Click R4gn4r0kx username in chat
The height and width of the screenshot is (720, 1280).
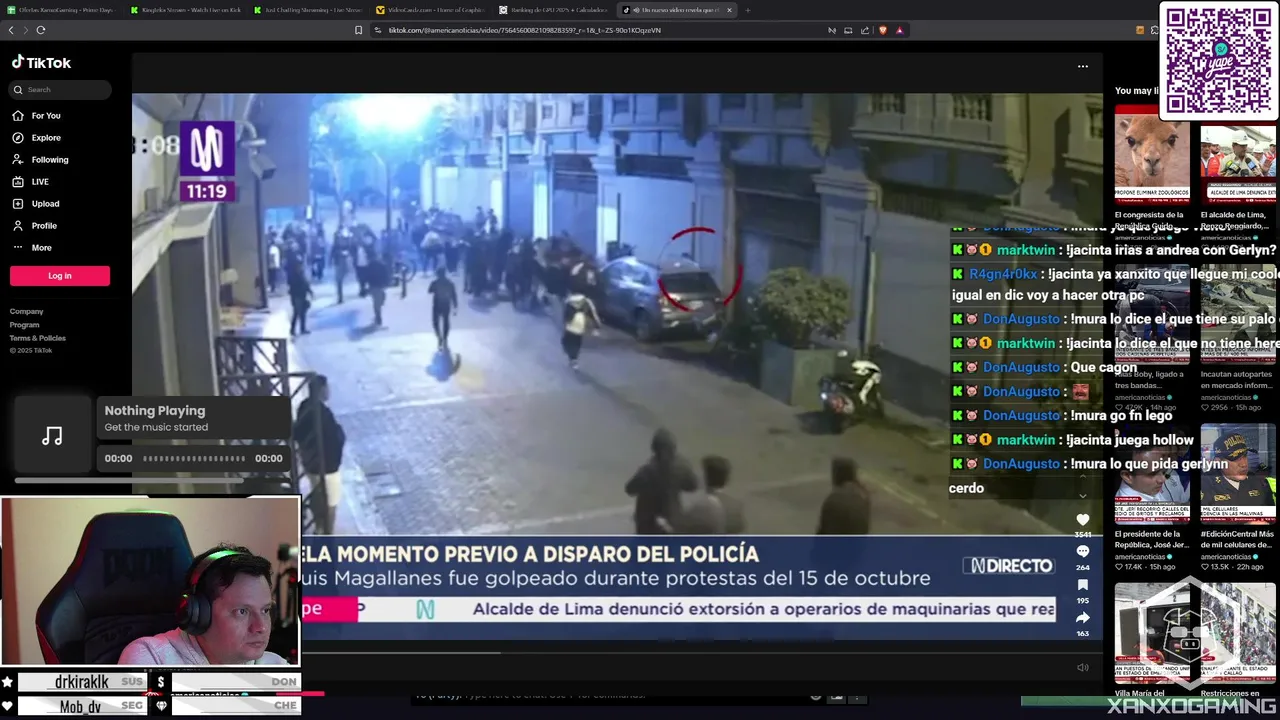pos(1003,274)
